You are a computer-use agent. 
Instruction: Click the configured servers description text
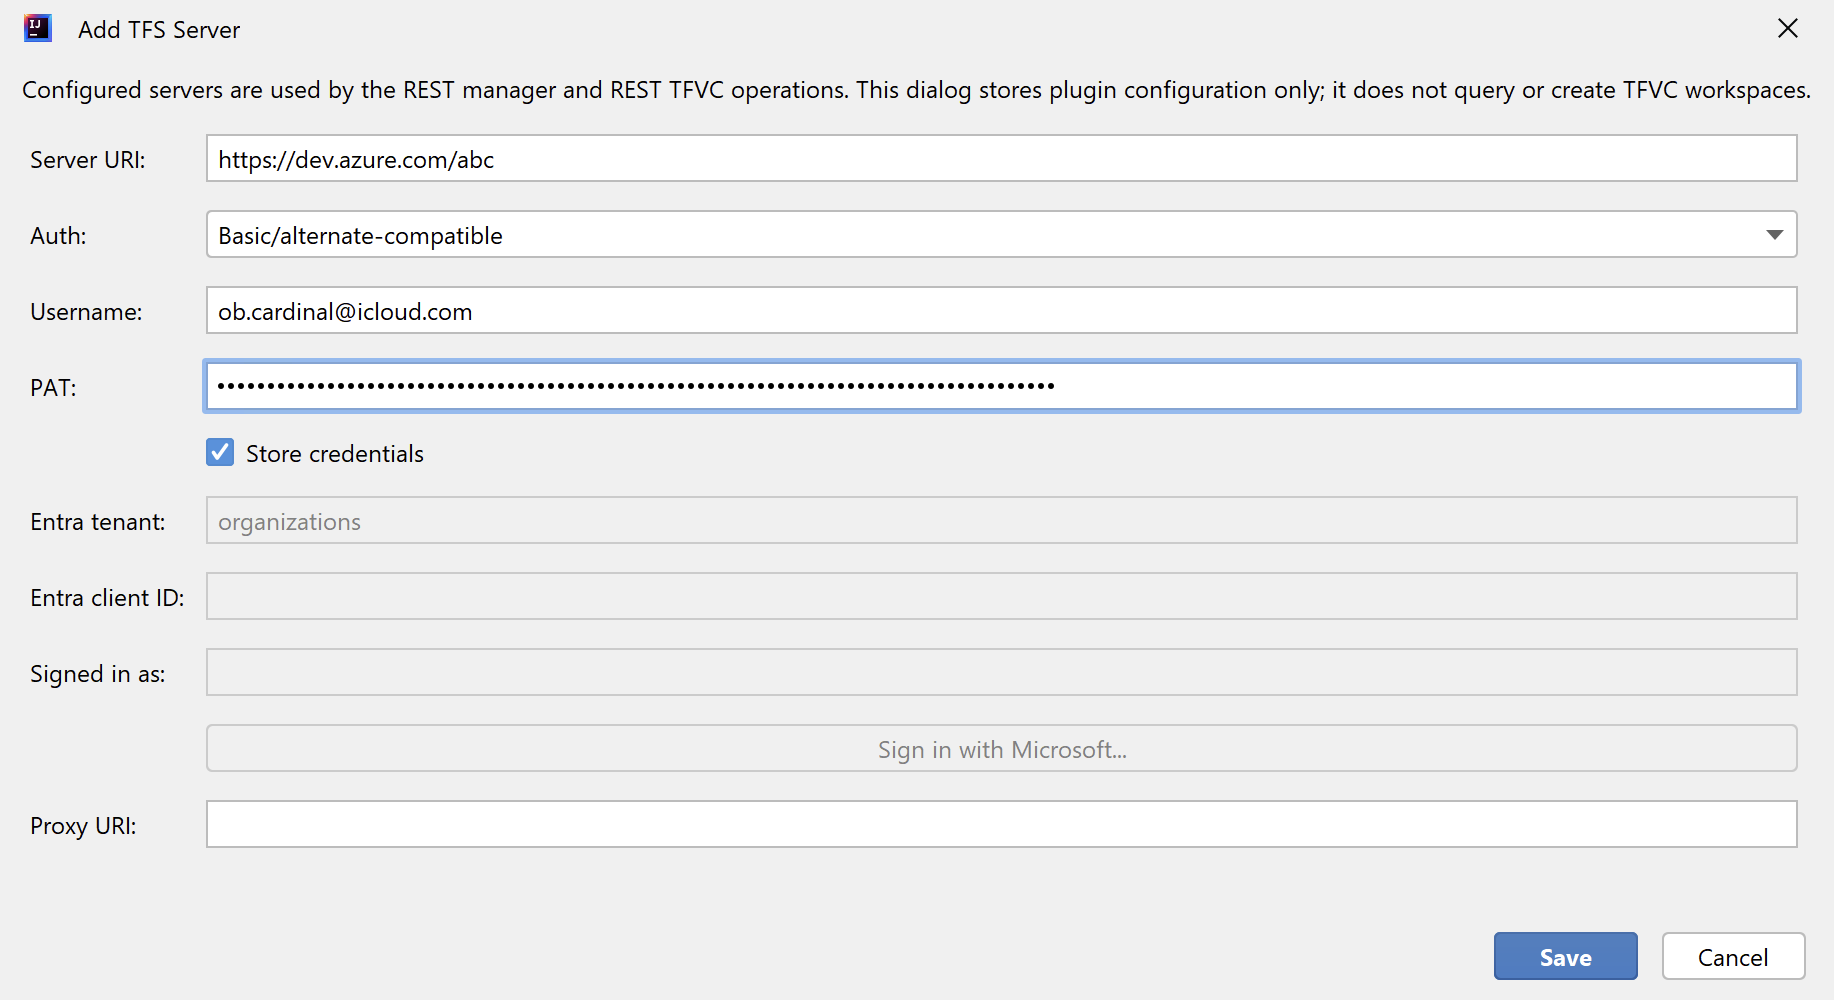pyautogui.click(x=916, y=90)
